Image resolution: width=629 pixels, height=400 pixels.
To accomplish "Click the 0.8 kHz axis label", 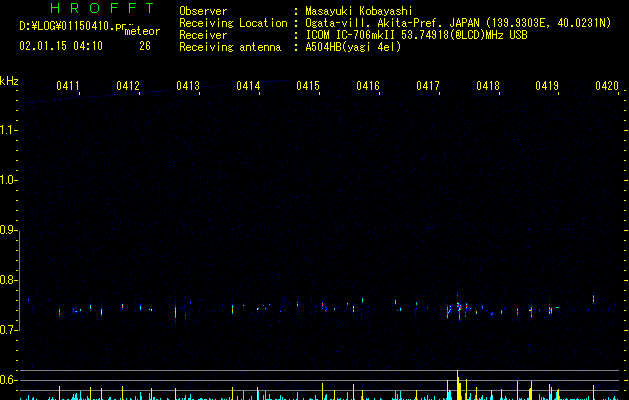I will click(x=8, y=280).
